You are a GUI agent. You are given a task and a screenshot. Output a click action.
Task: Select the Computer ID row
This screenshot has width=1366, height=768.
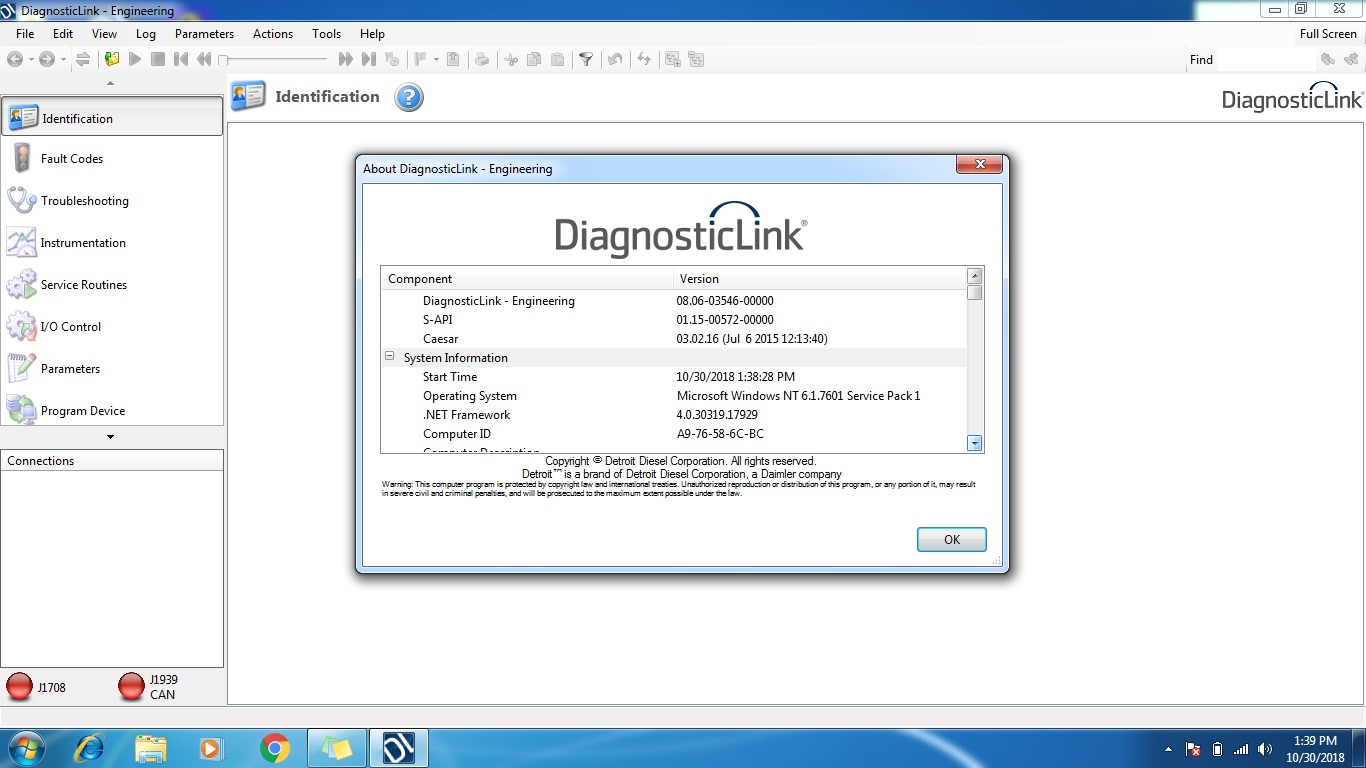click(674, 434)
